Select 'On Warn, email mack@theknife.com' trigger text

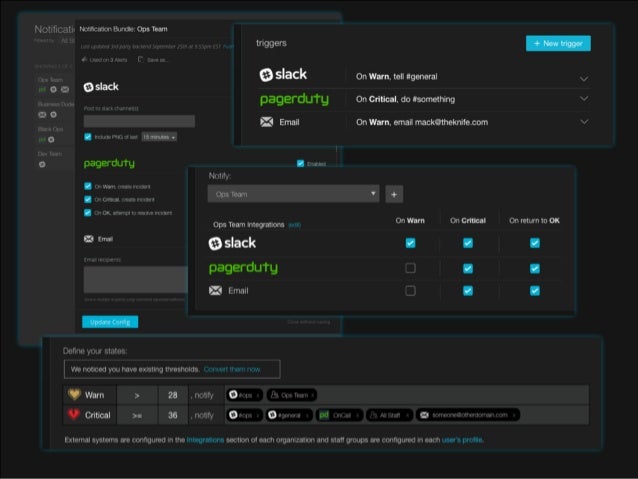click(x=422, y=122)
